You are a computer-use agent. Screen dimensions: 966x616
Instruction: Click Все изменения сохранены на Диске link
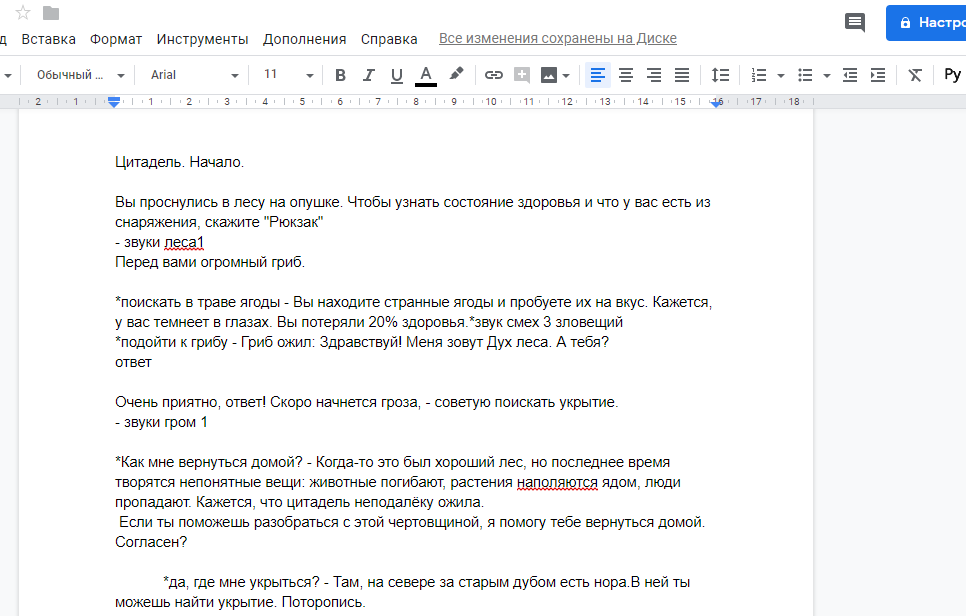click(x=558, y=38)
